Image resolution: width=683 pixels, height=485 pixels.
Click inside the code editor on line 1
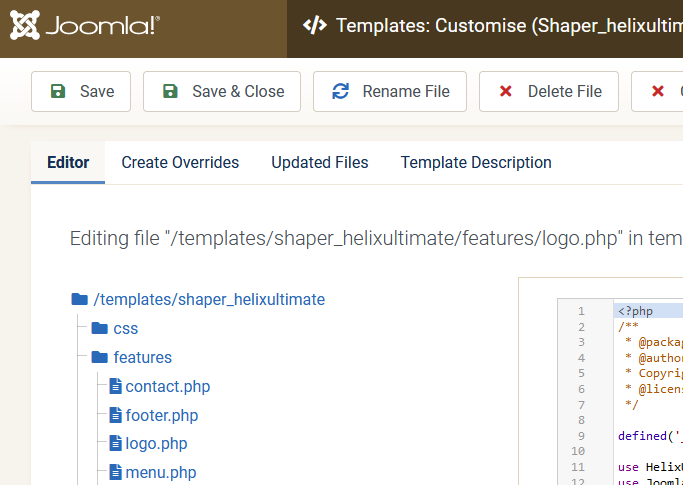point(650,311)
